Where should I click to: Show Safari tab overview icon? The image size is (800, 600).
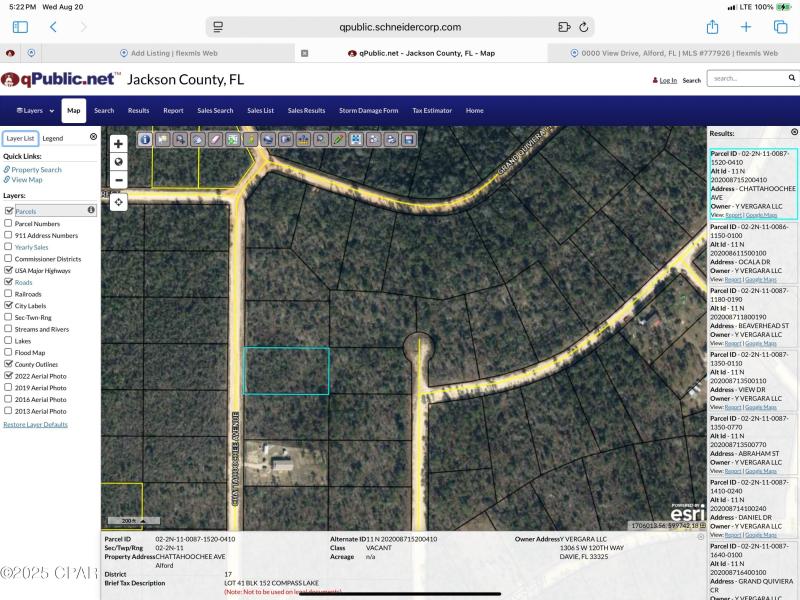781,27
